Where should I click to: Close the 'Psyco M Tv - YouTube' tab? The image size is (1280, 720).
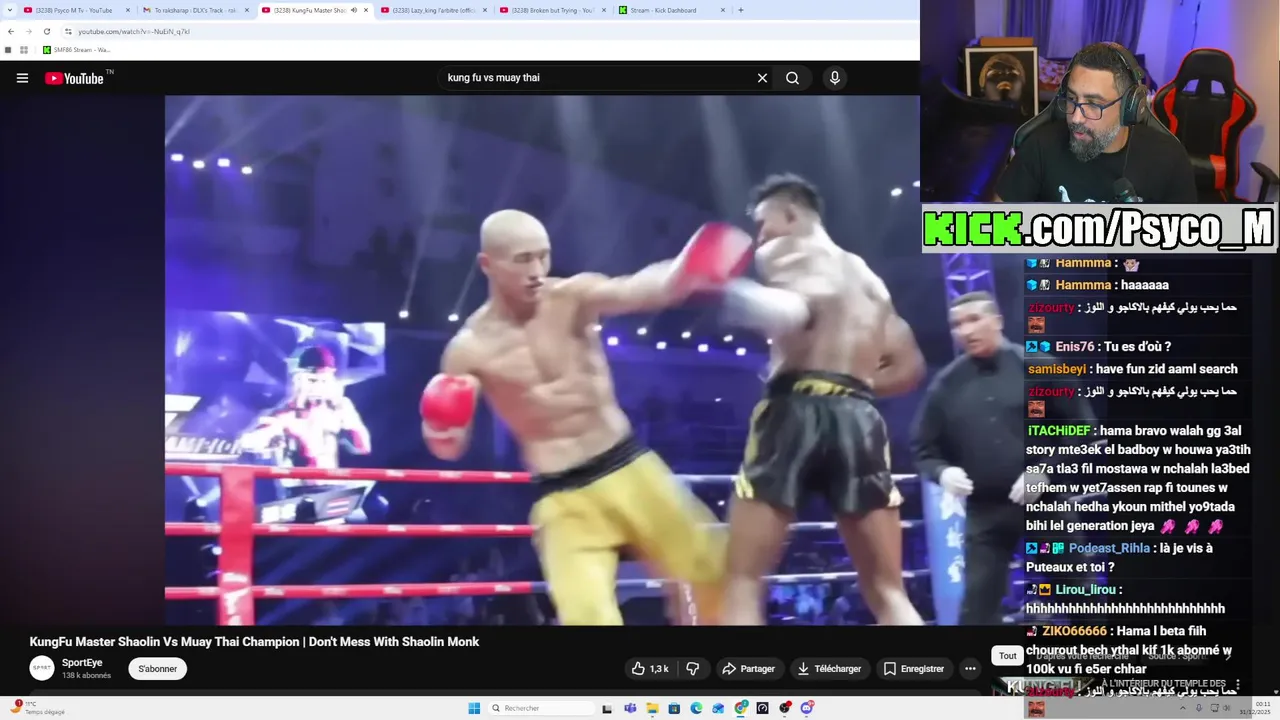click(x=128, y=10)
